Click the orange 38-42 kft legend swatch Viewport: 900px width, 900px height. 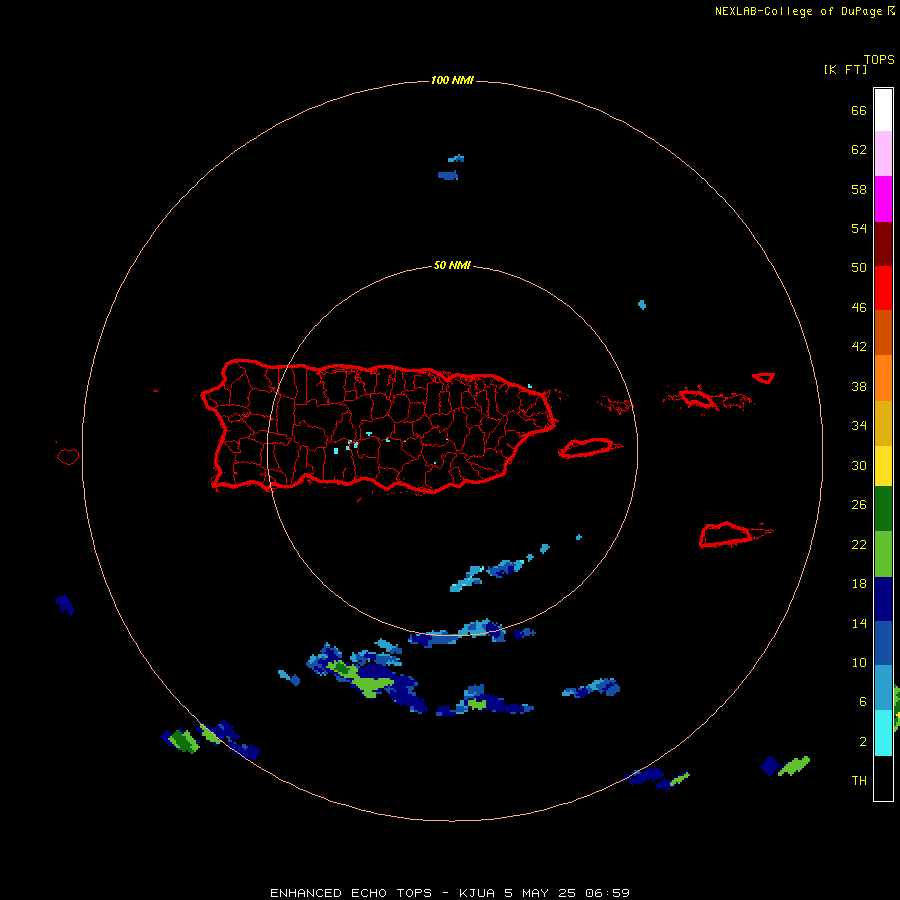coord(883,378)
